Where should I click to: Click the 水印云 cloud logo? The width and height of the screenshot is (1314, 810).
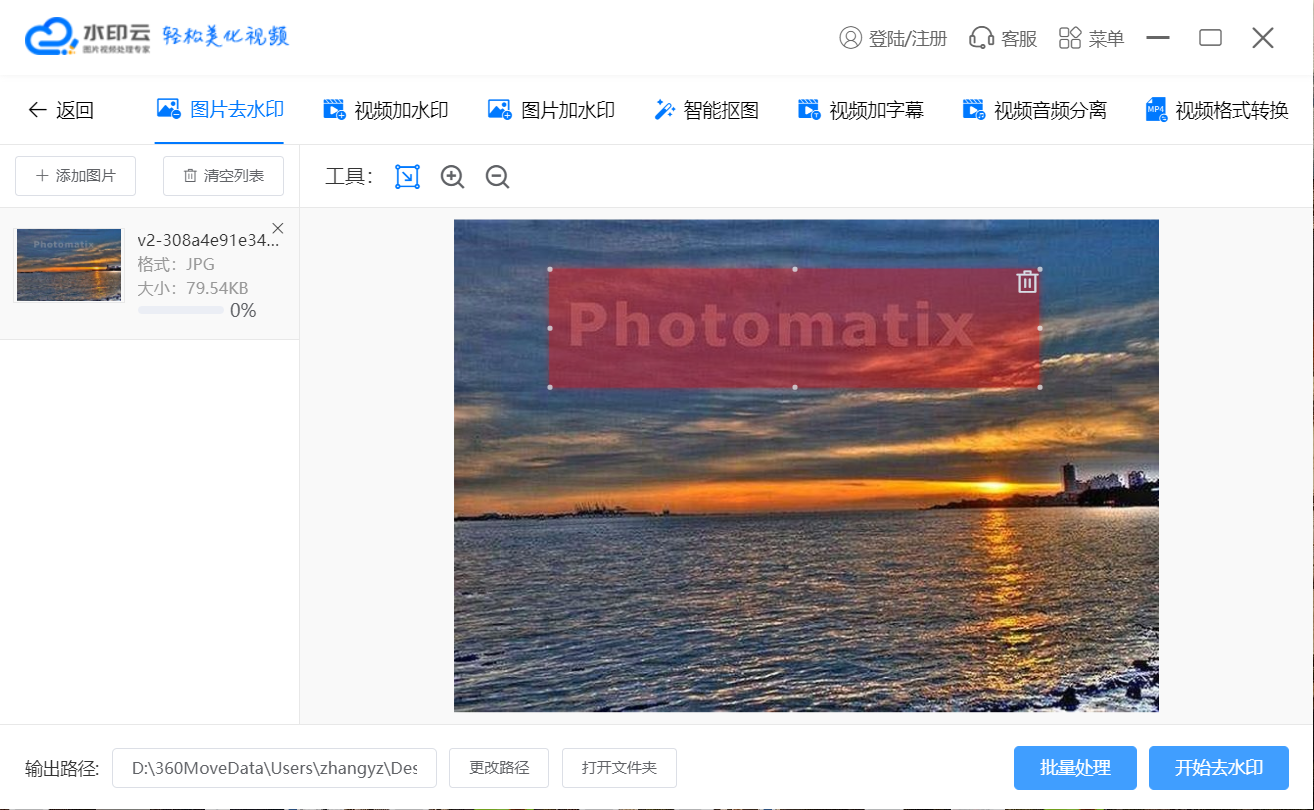coord(87,37)
